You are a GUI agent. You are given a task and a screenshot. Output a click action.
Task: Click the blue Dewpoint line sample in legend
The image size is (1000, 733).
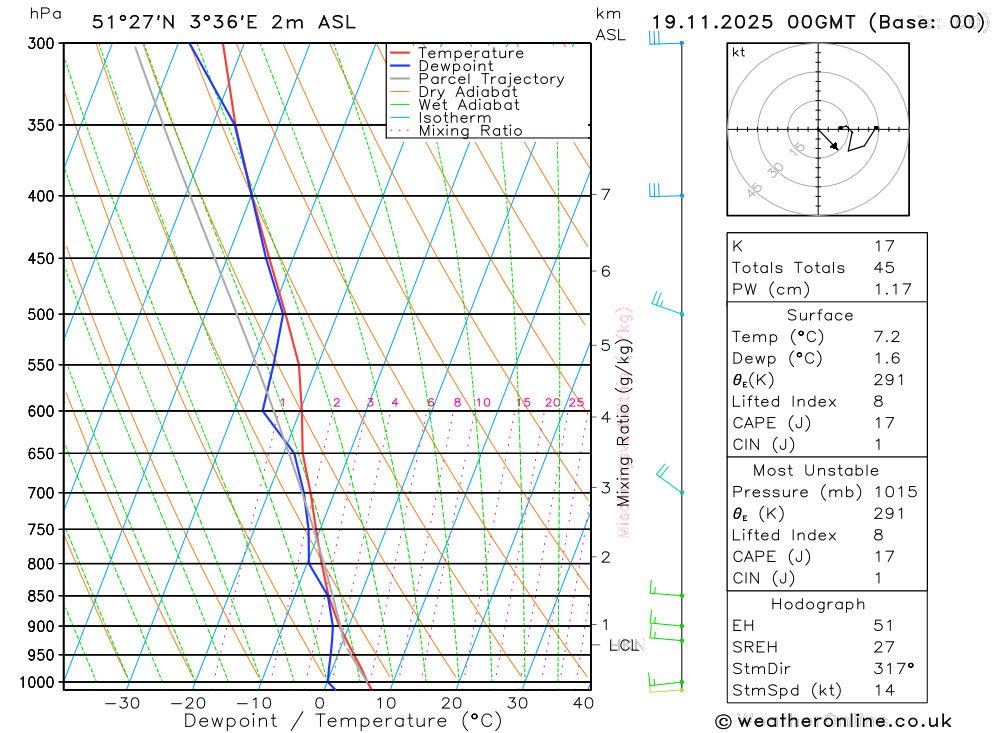[x=400, y=66]
